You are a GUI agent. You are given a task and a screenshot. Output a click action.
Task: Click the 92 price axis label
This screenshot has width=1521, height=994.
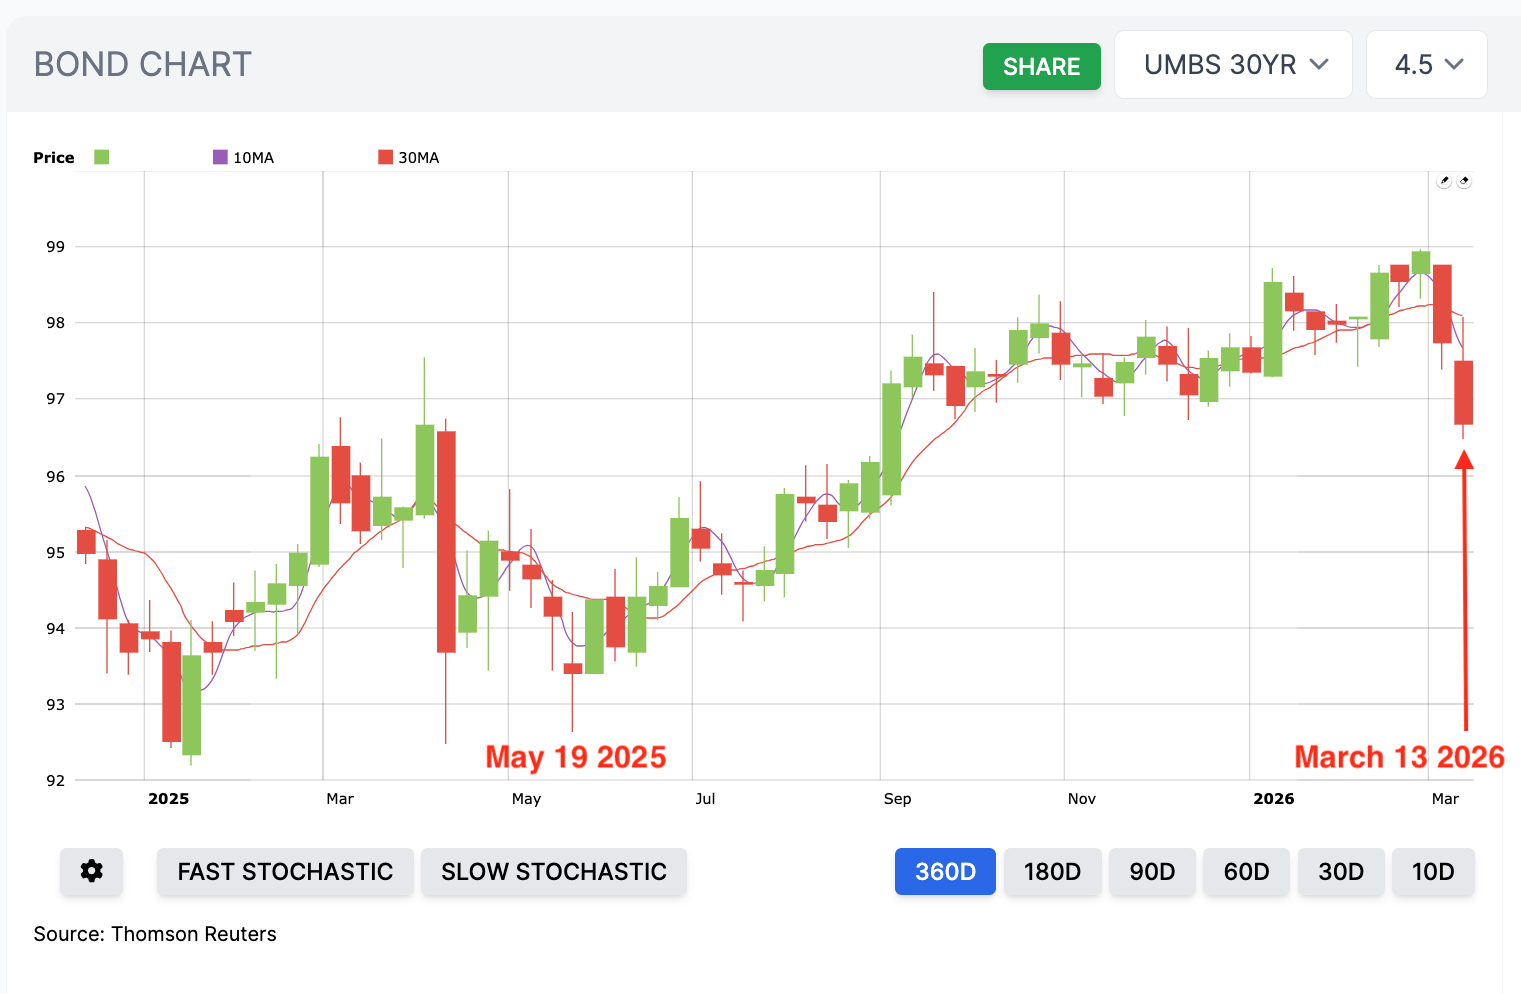coord(55,781)
